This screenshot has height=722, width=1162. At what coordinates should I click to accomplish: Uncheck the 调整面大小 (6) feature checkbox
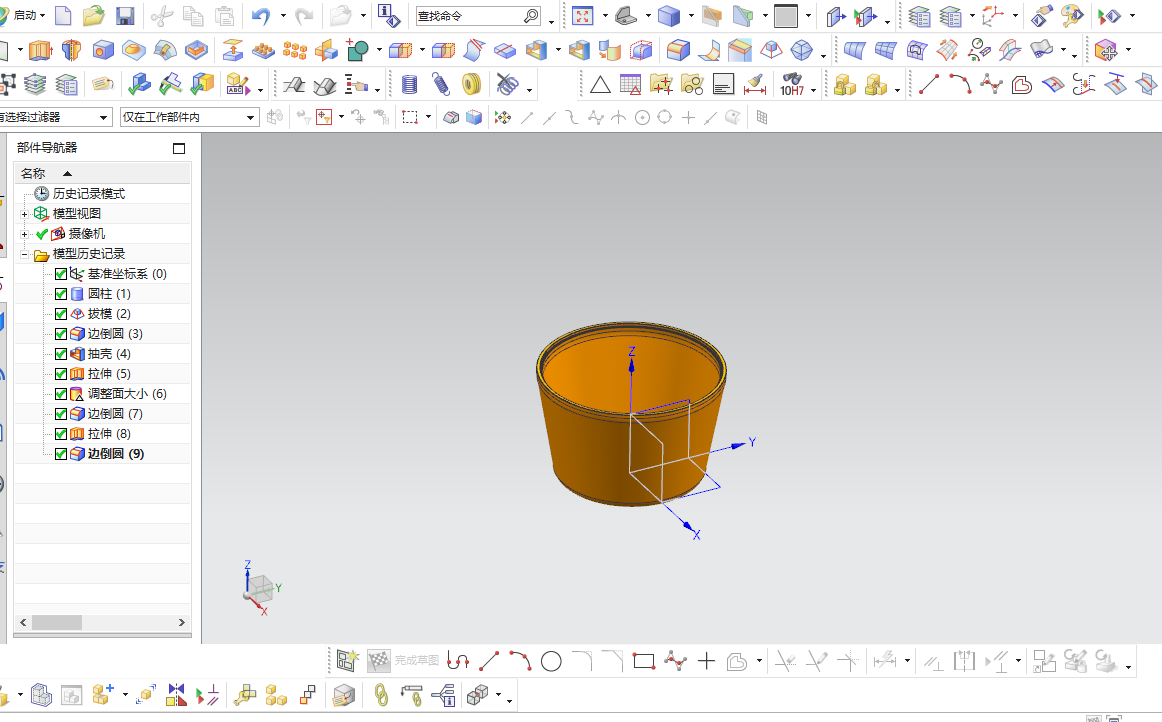(61, 394)
